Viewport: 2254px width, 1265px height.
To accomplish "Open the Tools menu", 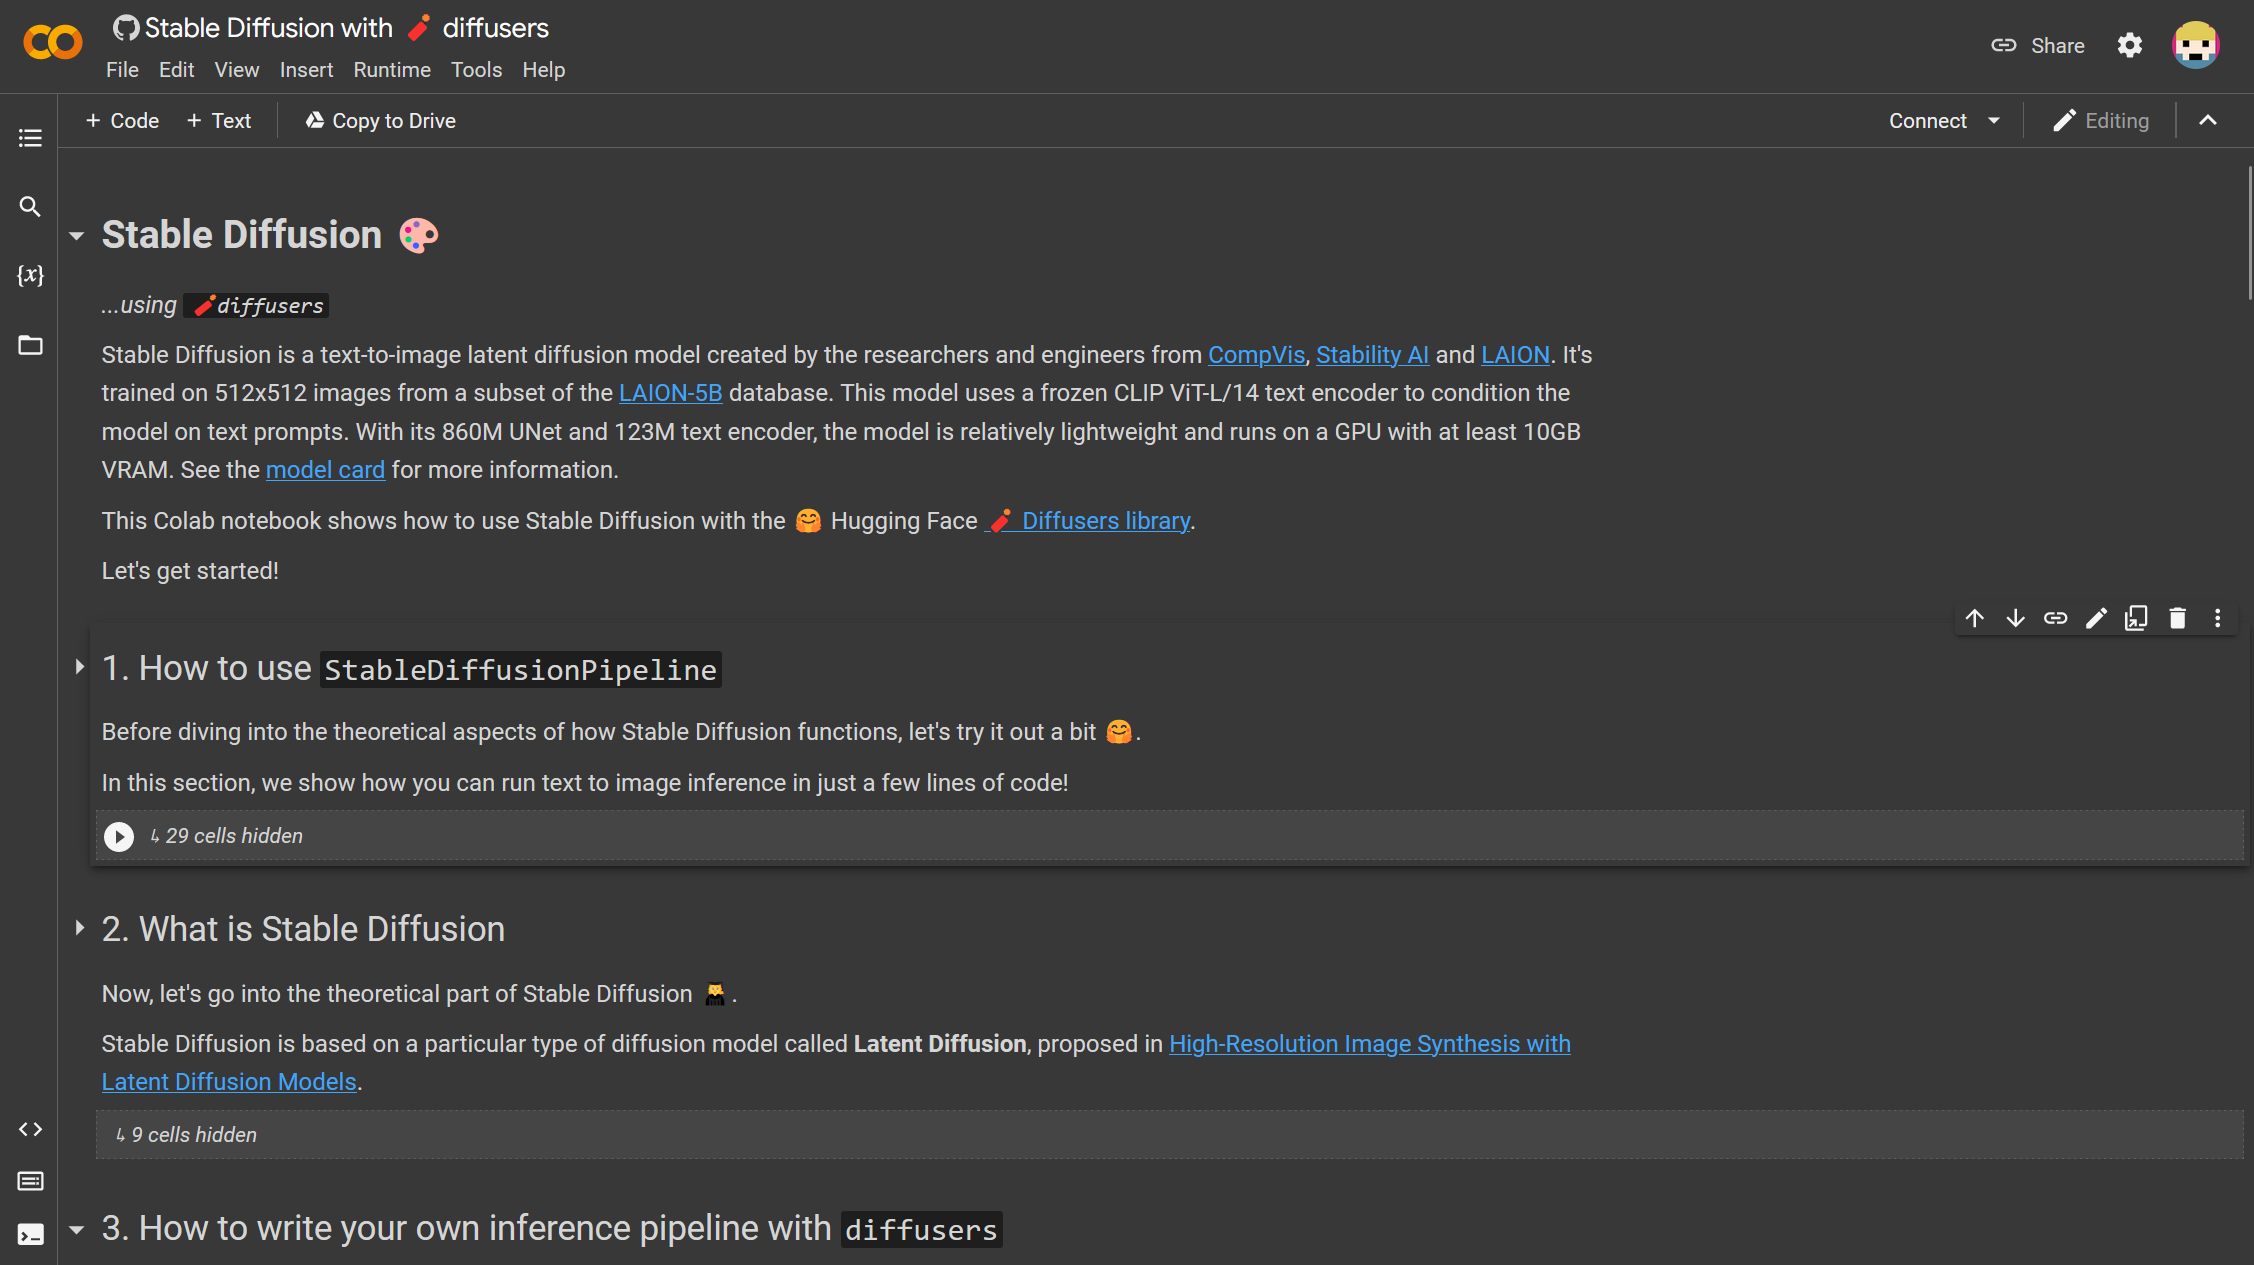I will click(476, 70).
